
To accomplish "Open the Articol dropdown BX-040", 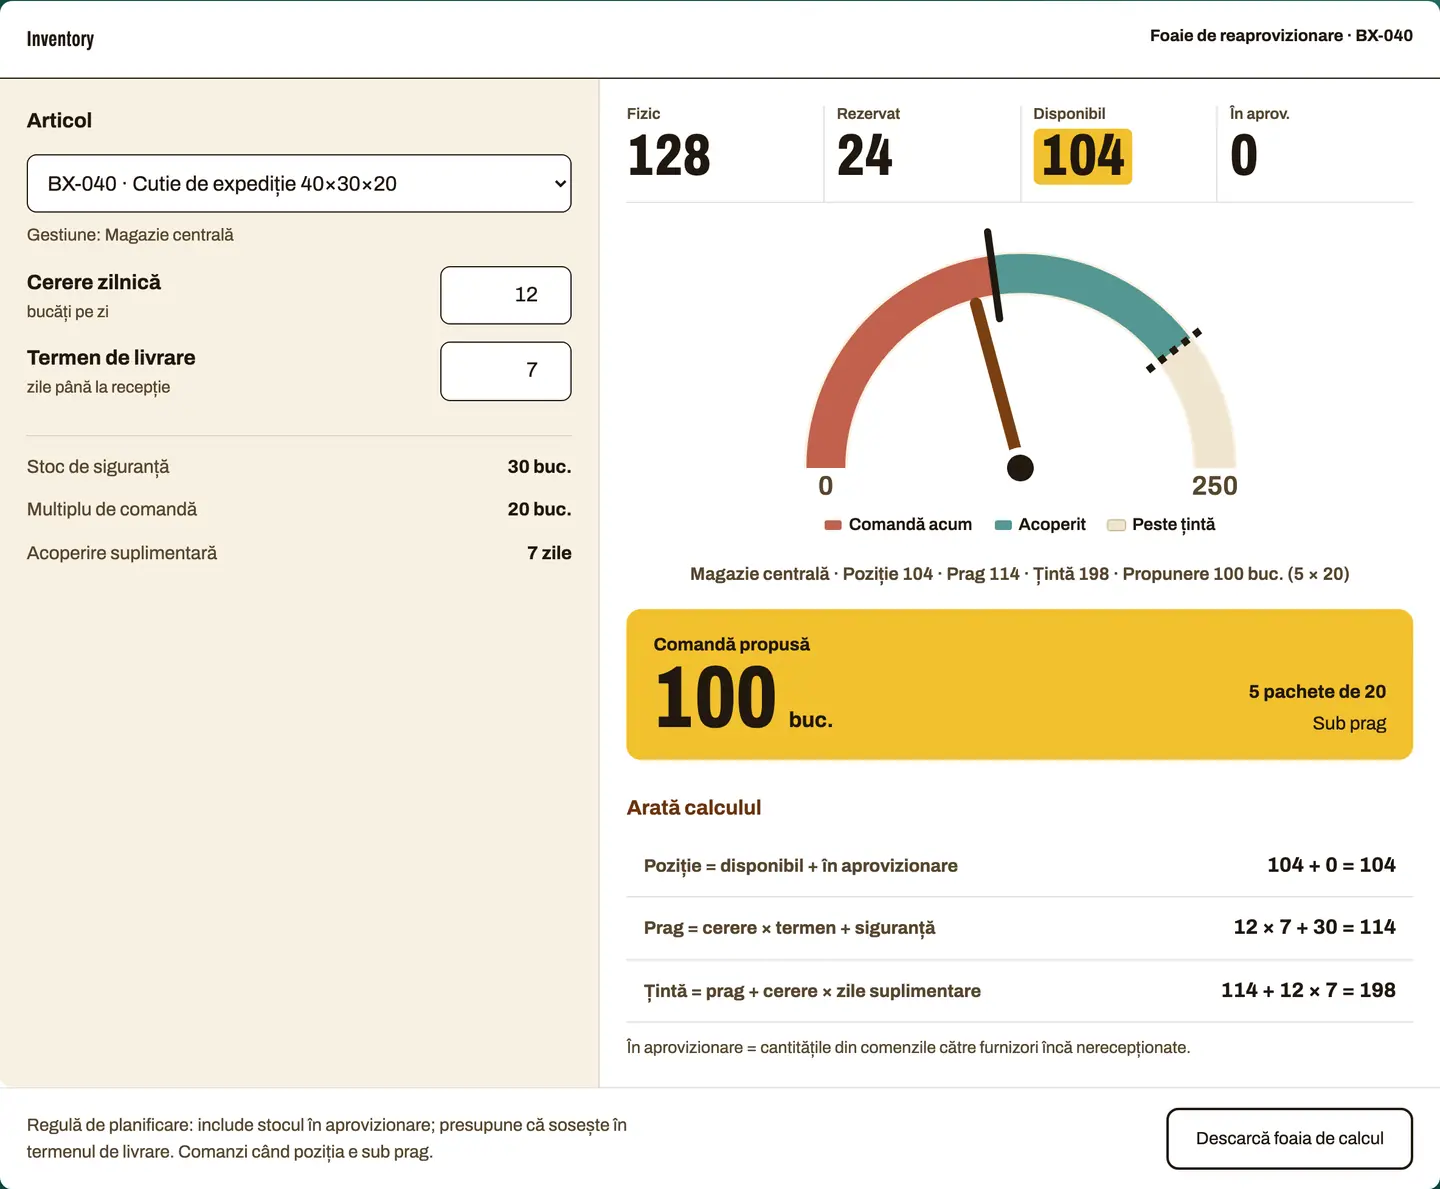I will (x=299, y=183).
